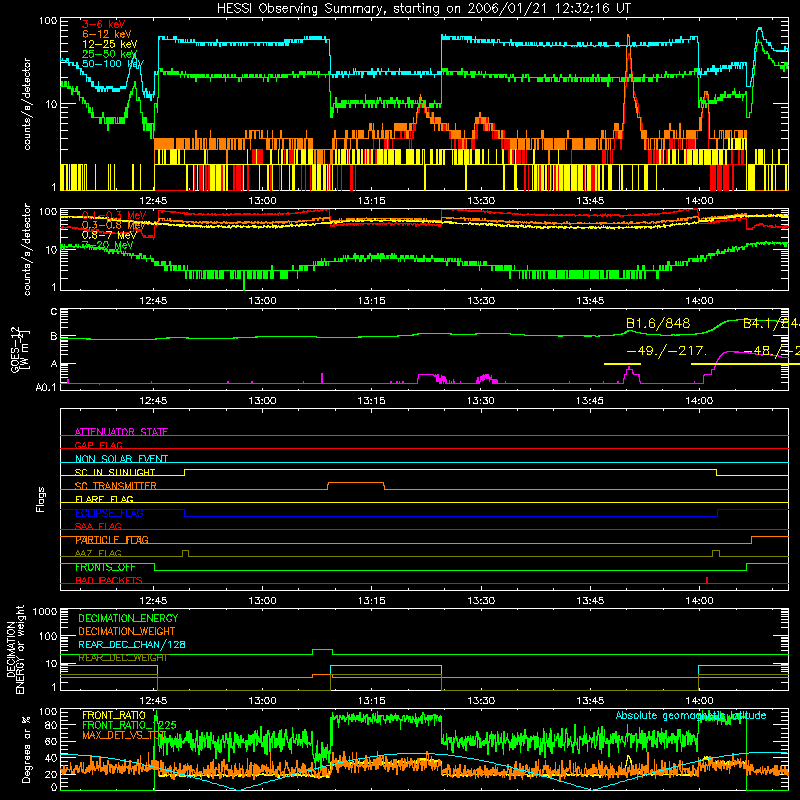The width and height of the screenshot is (800, 800).
Task: Click the B1.6/848 flare annotation
Action: (658, 323)
